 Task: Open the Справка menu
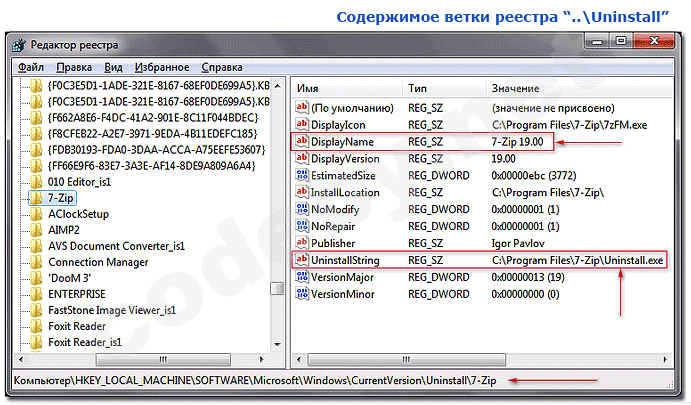(x=222, y=67)
